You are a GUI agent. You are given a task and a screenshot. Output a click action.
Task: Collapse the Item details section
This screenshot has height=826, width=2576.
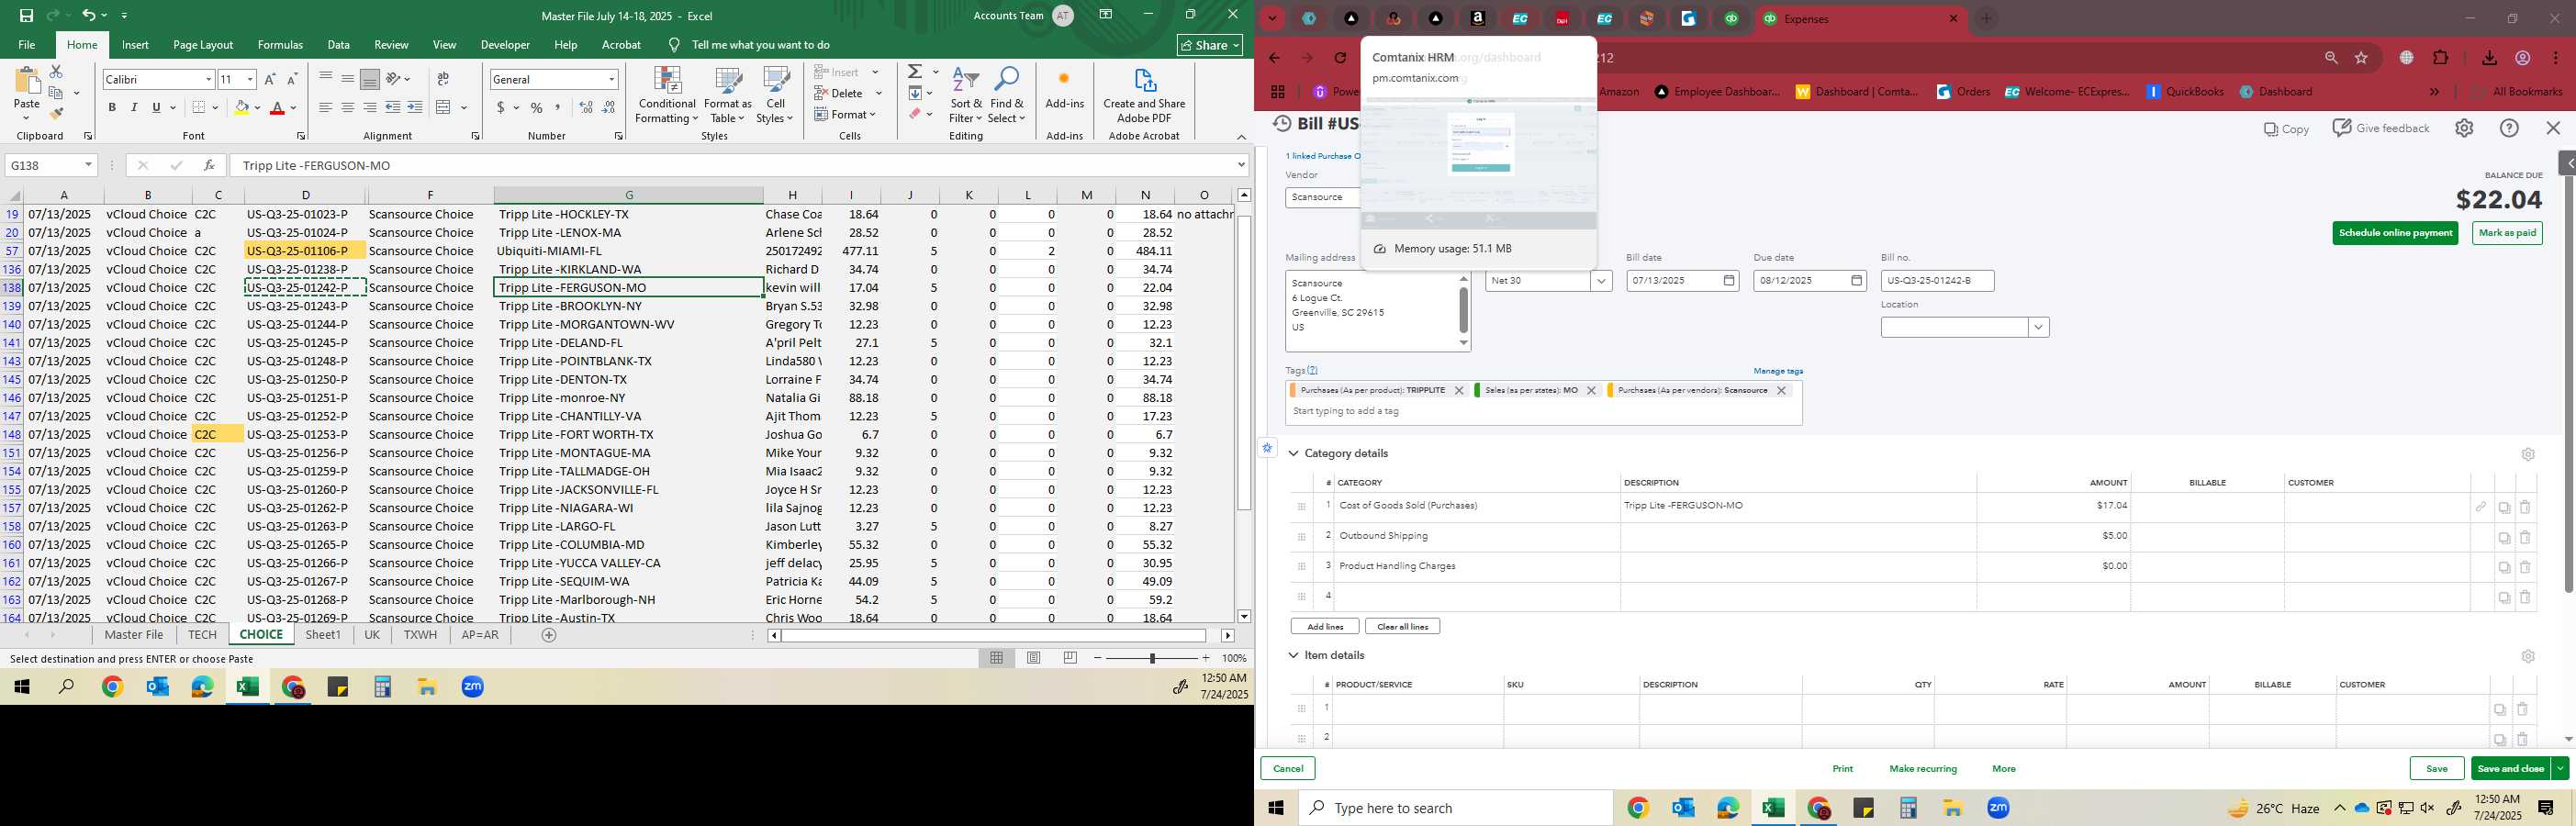[x=1293, y=656]
